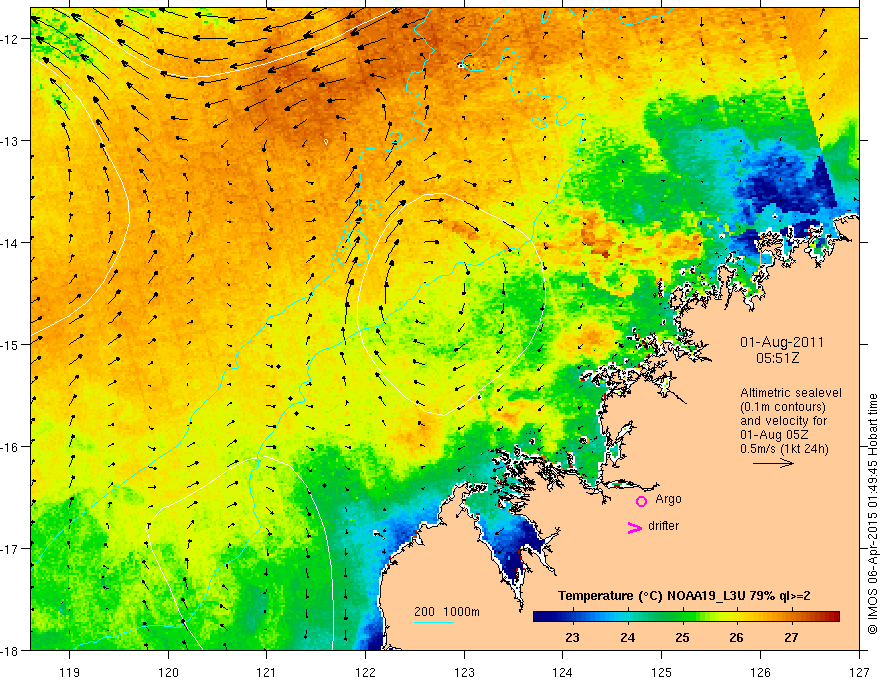Screen dimensions: 880x680
Task: Click the colorbar tick label 26
Action: (x=736, y=638)
